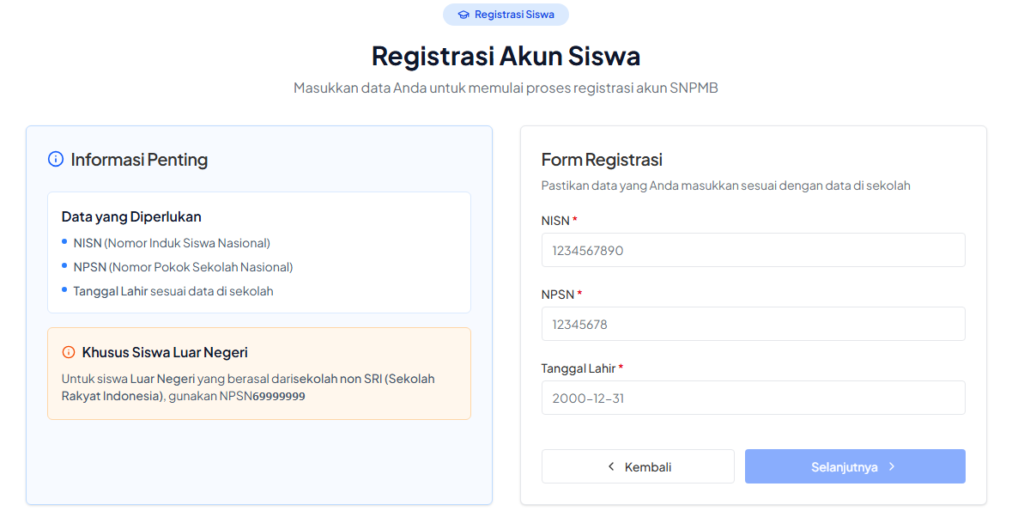Click the blue bullet before NISN (Nomor Induk Siswa Nasional)
The image size is (1024, 517).
[x=64, y=242]
